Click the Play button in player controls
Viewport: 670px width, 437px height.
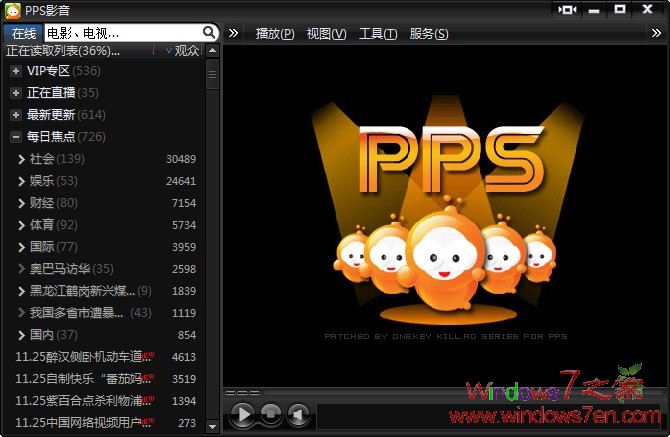(242, 413)
